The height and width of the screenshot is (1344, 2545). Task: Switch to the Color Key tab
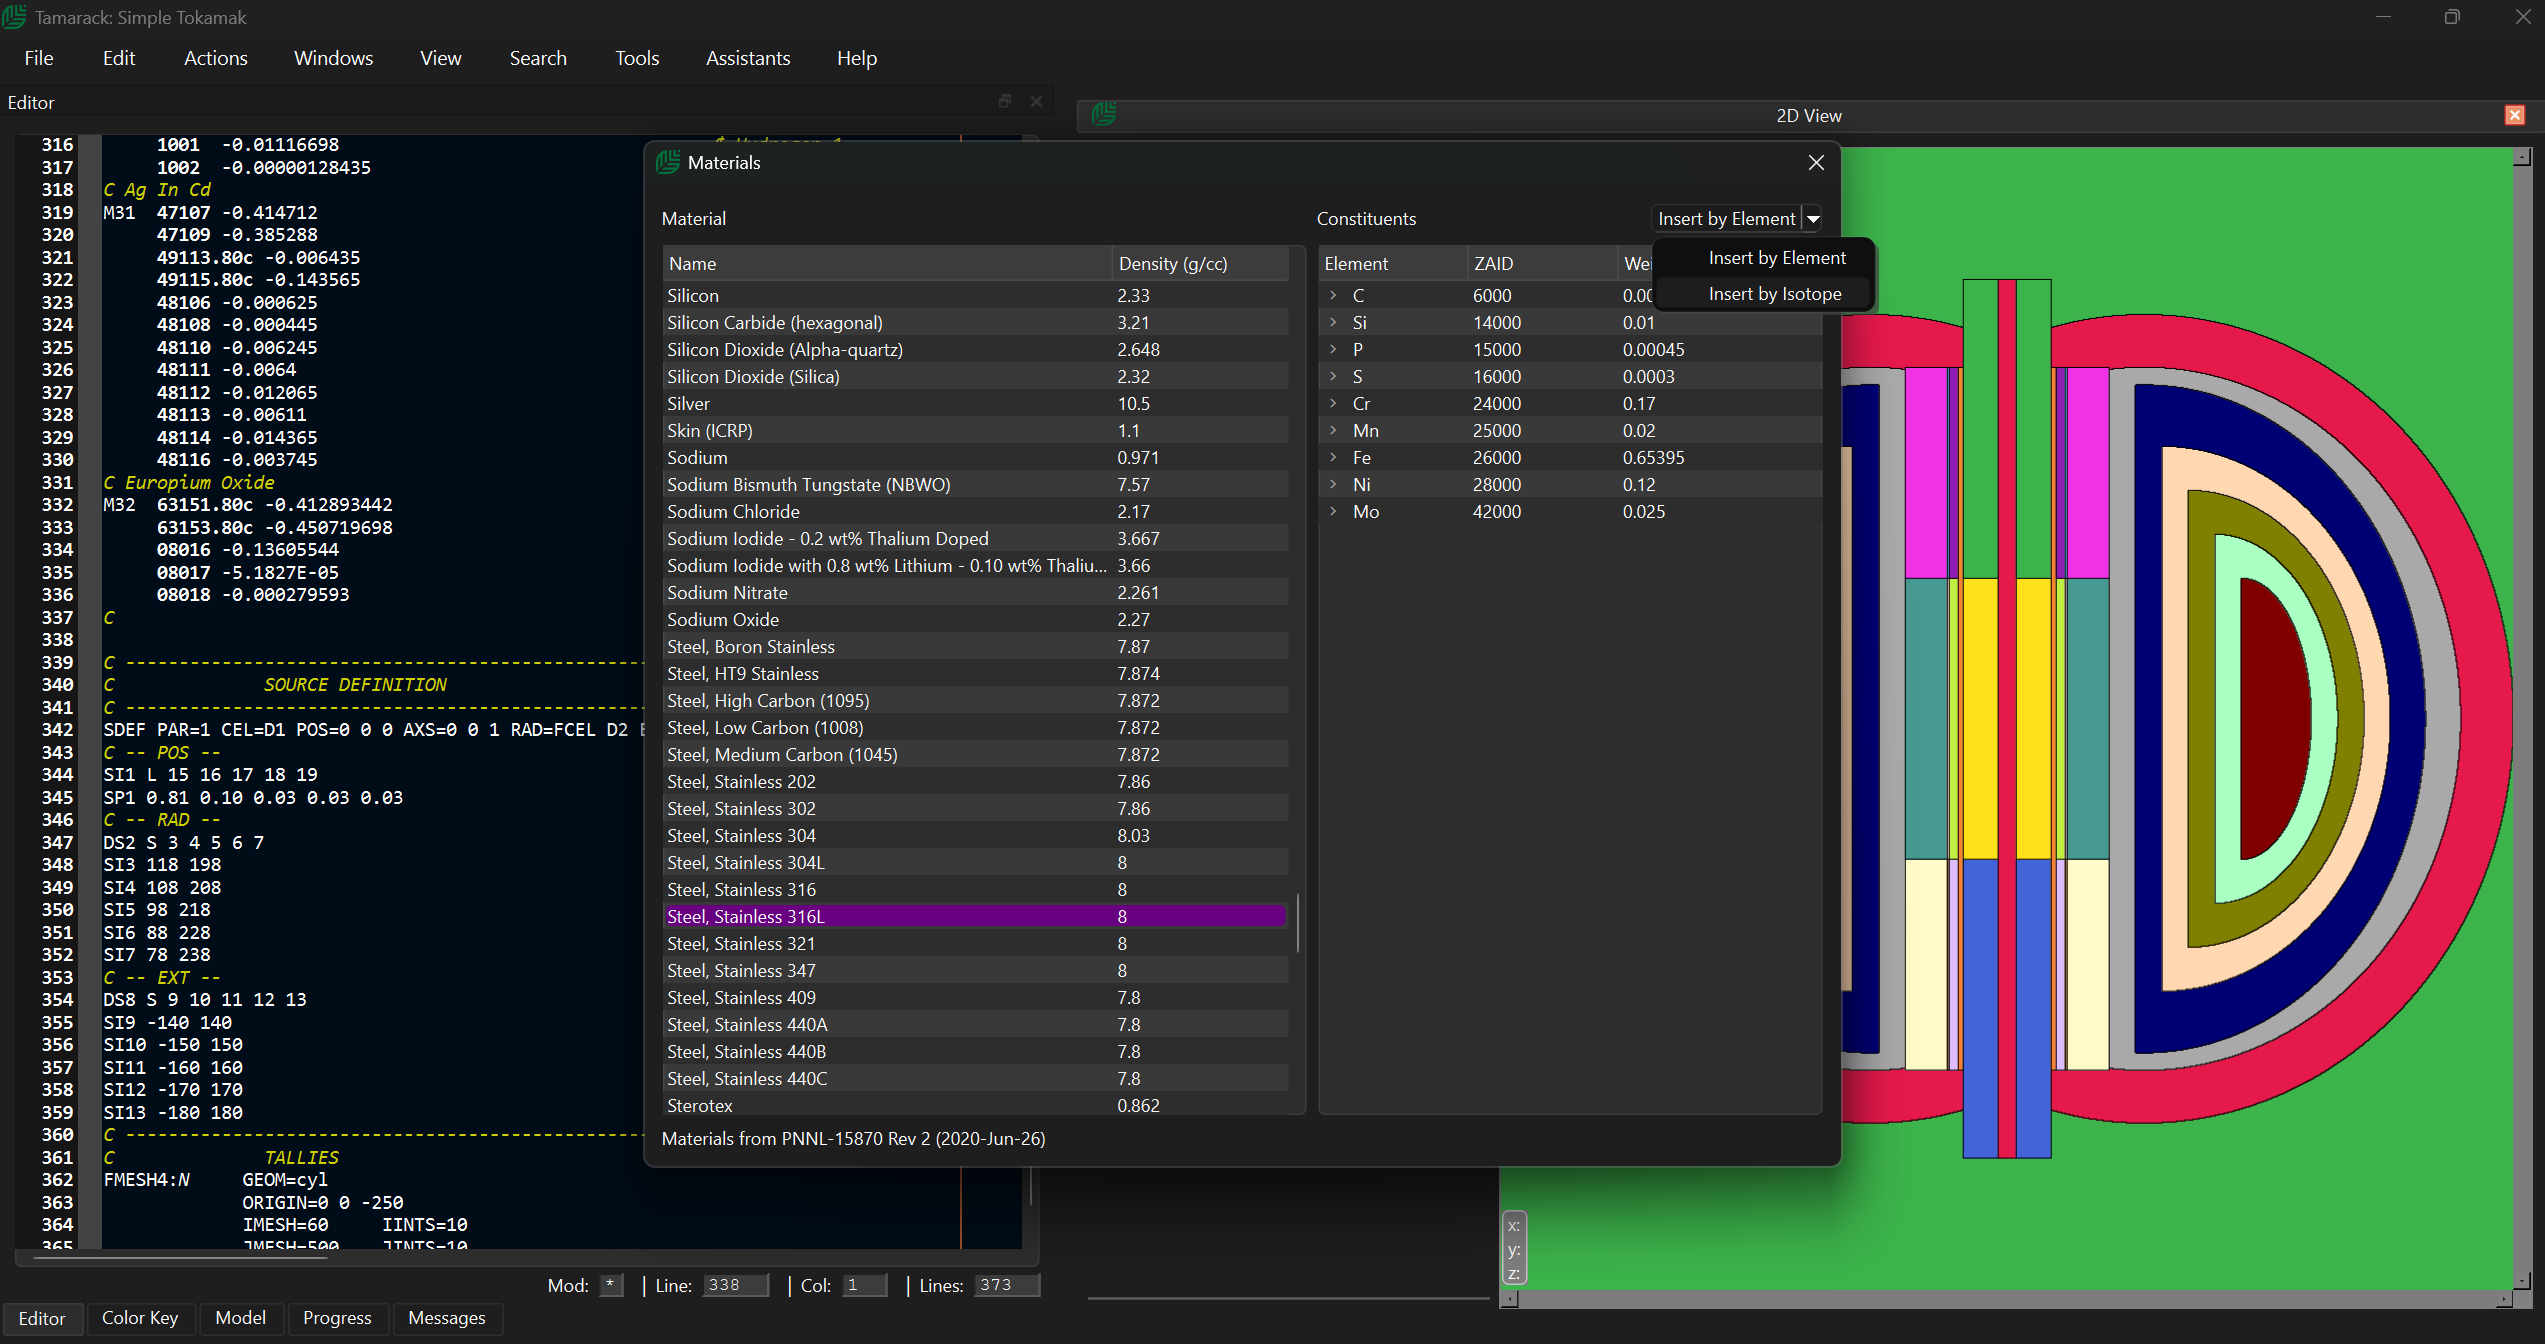point(140,1318)
